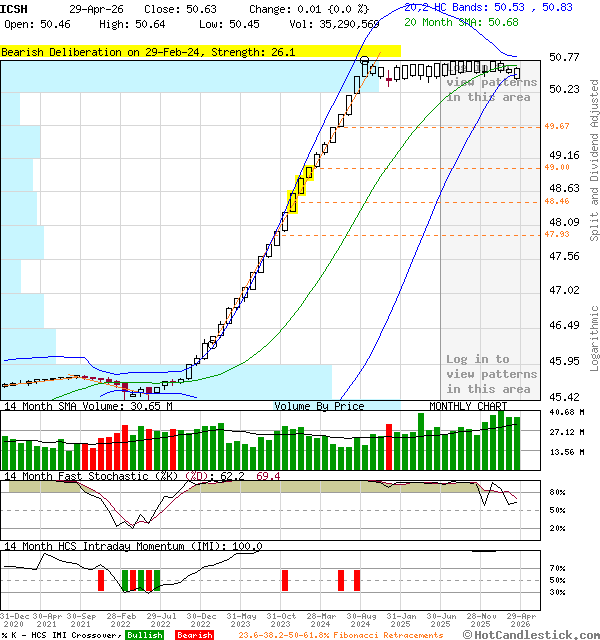Select the 48.46 Fibonacci level label

[x=557, y=201]
